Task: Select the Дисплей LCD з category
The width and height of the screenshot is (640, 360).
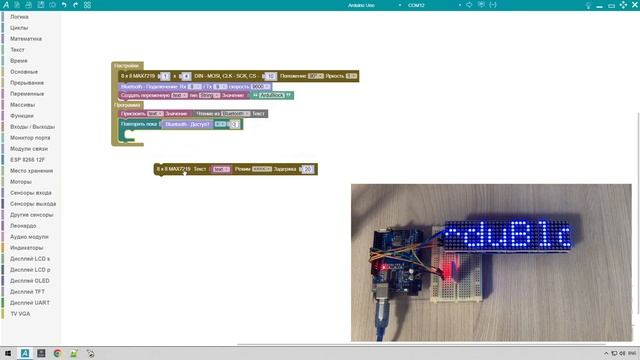Action: [x=30, y=259]
